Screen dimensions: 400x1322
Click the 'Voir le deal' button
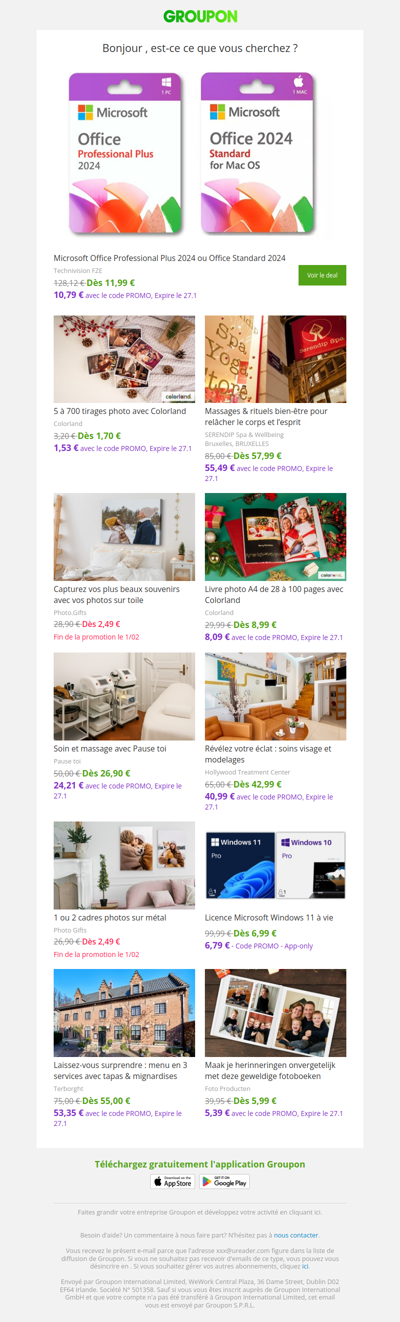click(x=322, y=275)
